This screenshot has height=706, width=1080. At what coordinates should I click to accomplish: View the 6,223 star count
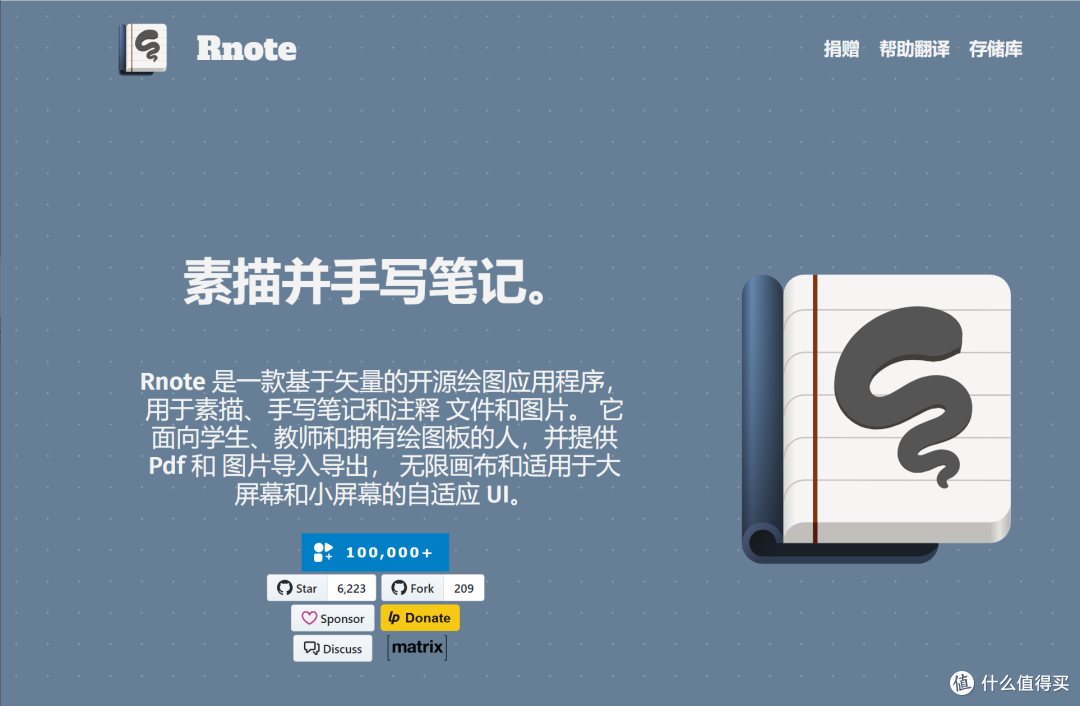point(351,588)
